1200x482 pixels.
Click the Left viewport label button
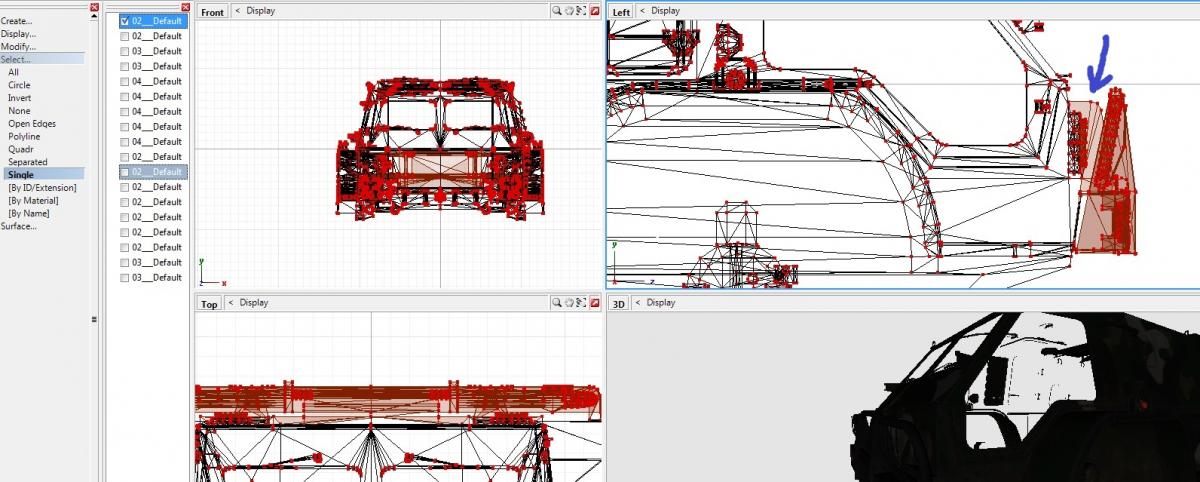pos(622,12)
